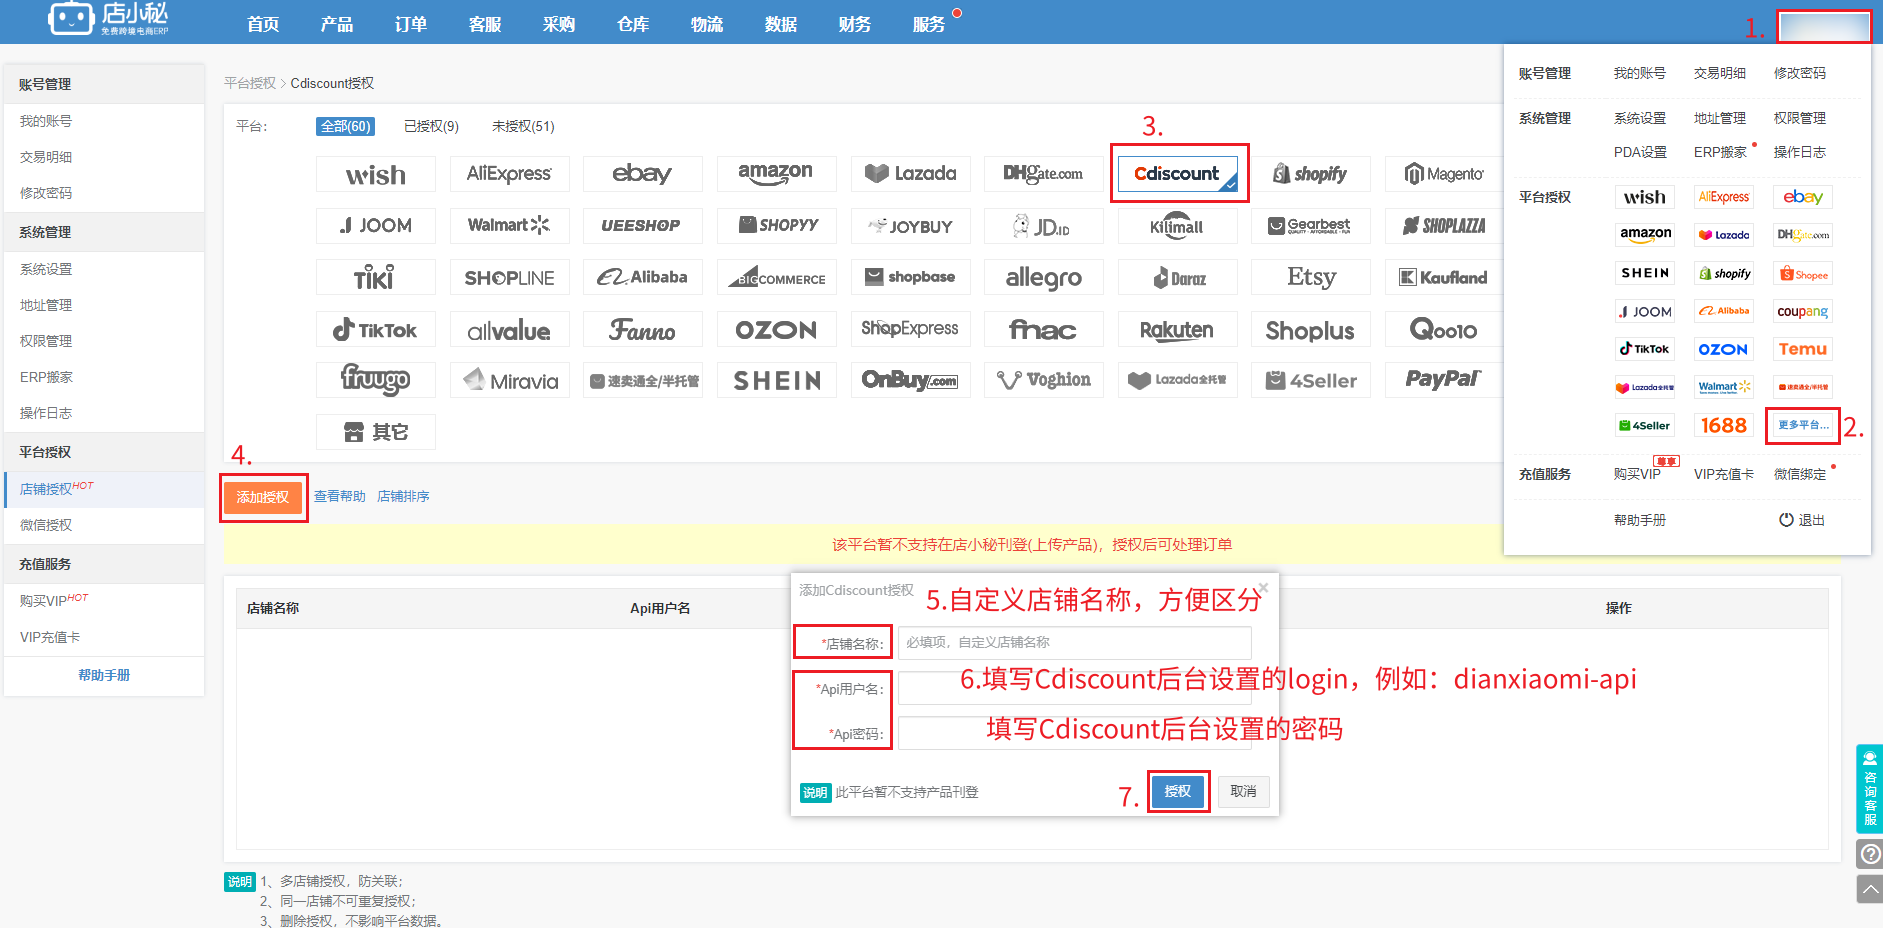Open the 服务 top menu
The height and width of the screenshot is (928, 1883).
(929, 24)
